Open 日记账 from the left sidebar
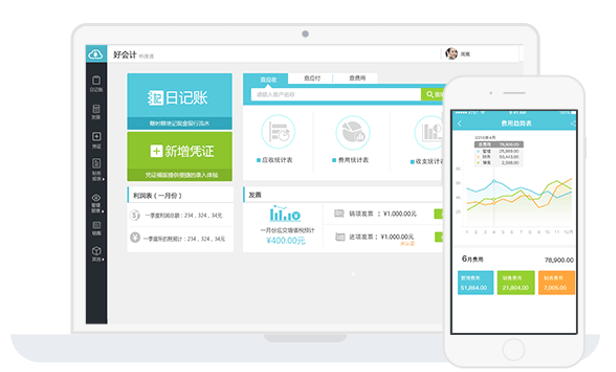Viewport: 616px width, 372px height. 96,84
